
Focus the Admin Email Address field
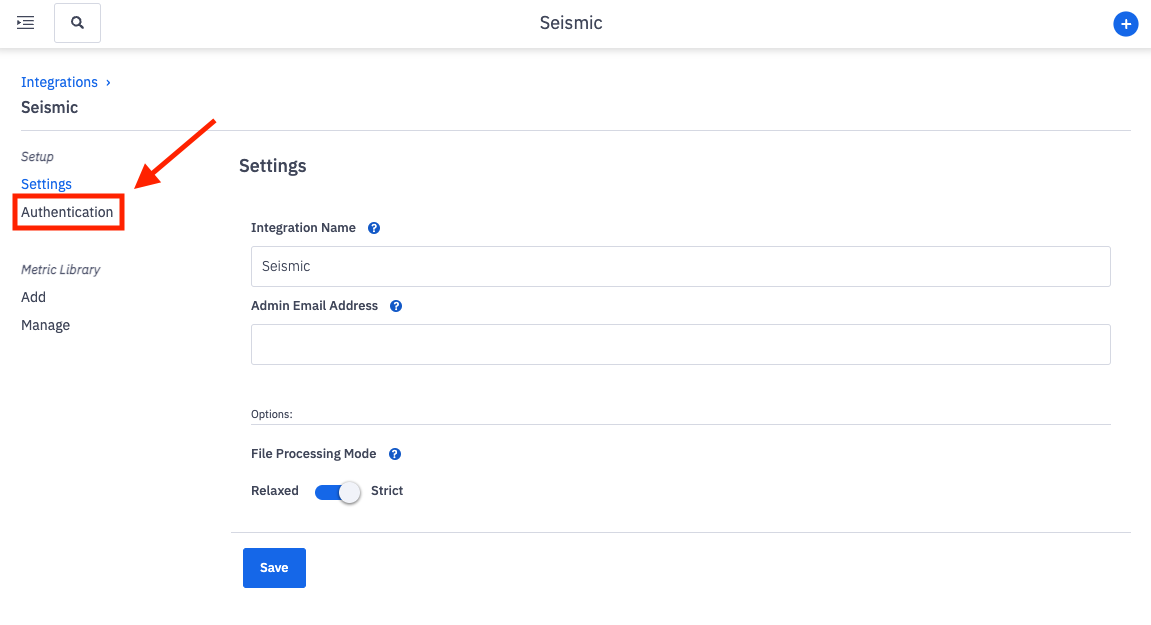pyautogui.click(x=680, y=344)
